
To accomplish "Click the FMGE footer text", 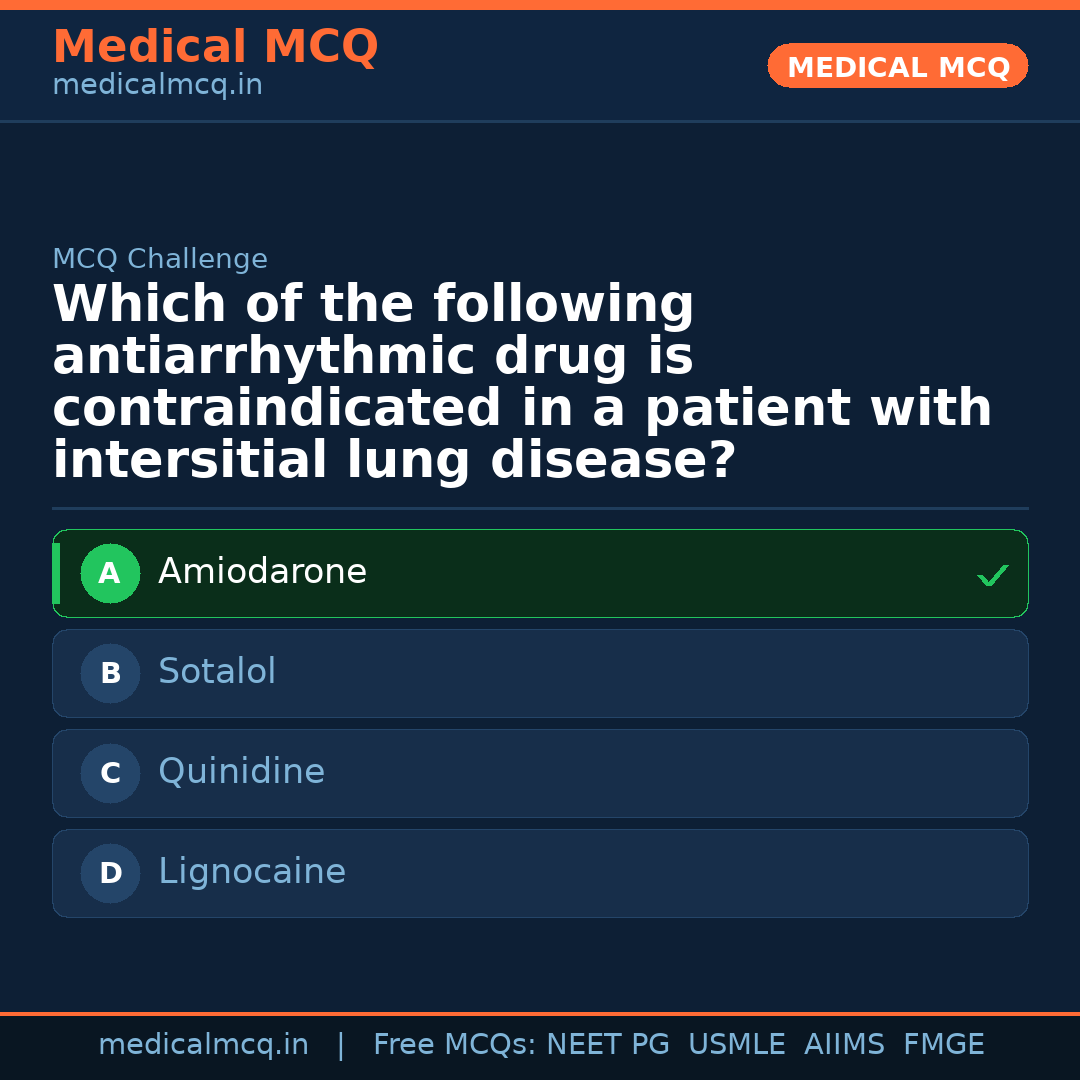I will coord(944,1045).
